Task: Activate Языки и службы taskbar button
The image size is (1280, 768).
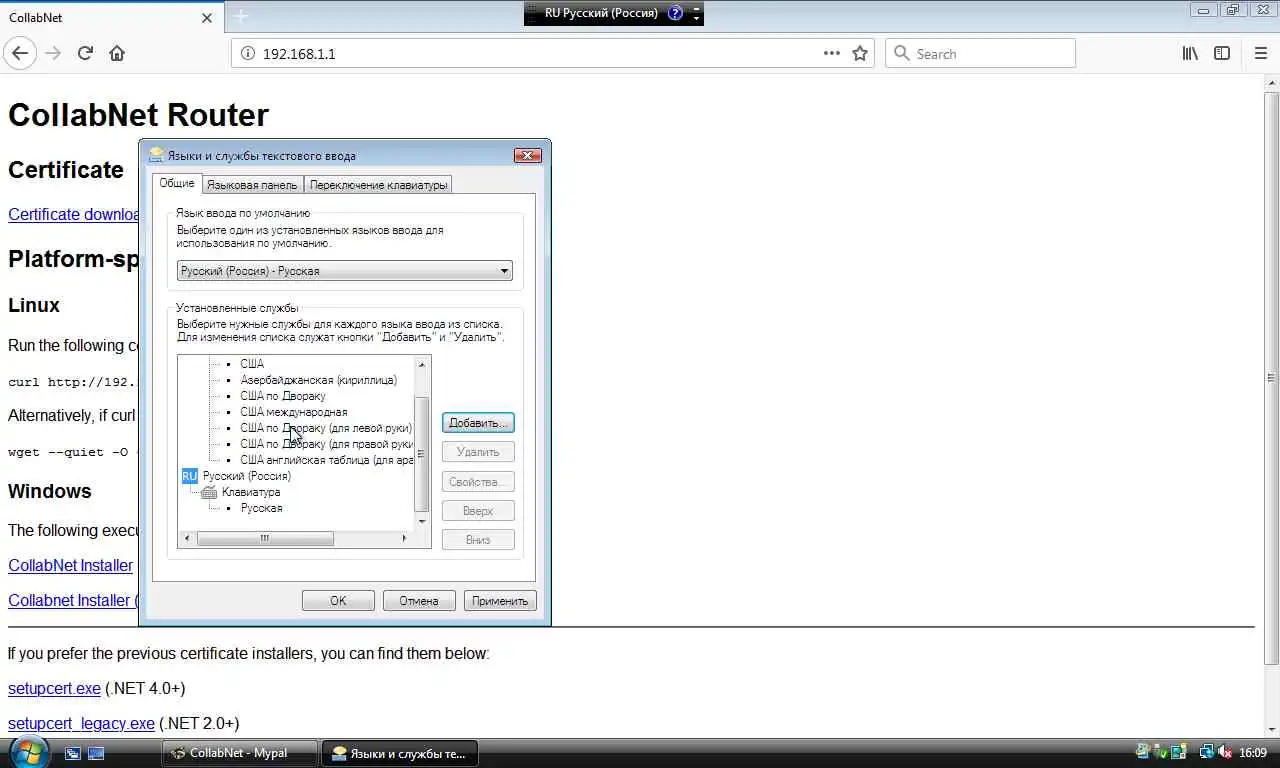Action: click(399, 753)
